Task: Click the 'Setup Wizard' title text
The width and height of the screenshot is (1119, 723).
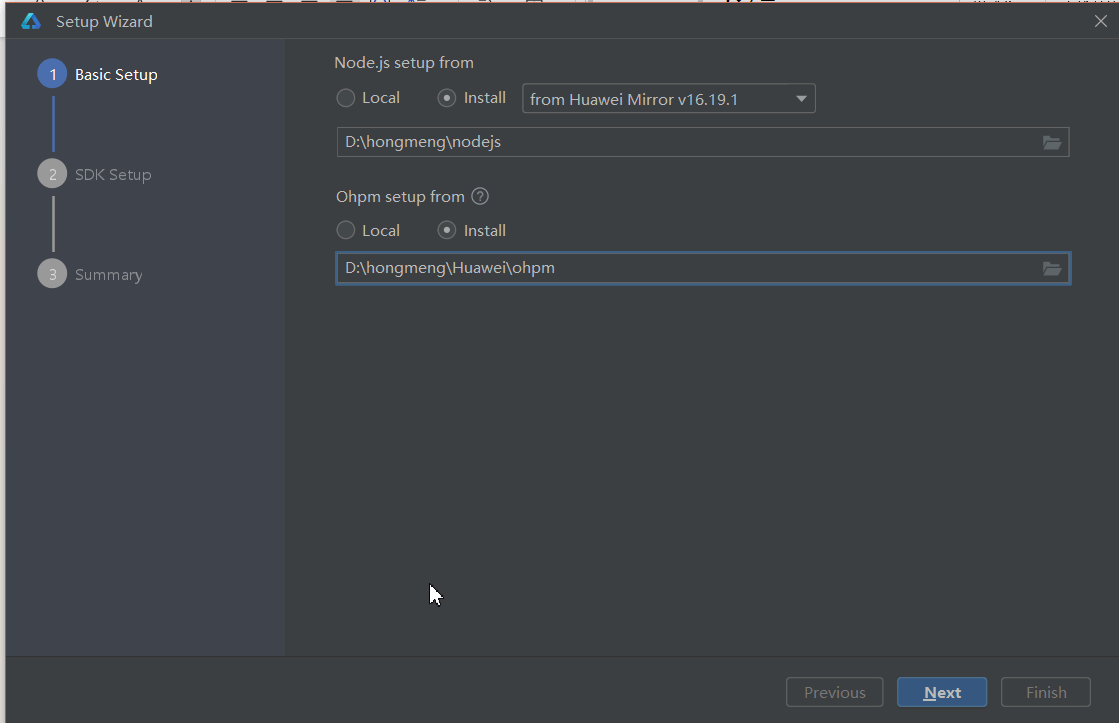Action: [x=104, y=21]
